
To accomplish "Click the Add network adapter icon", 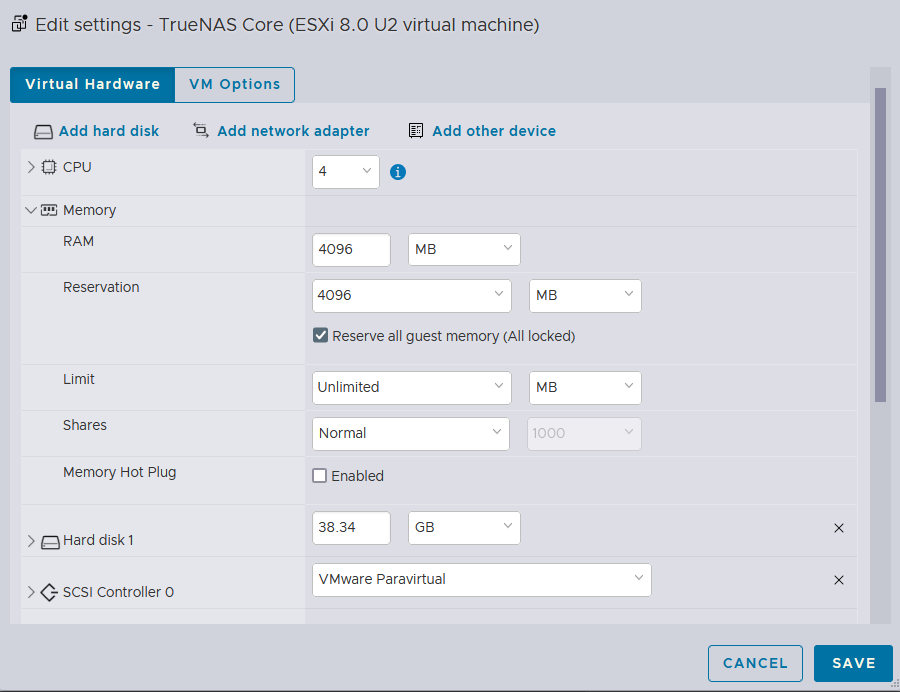I will pos(201,130).
